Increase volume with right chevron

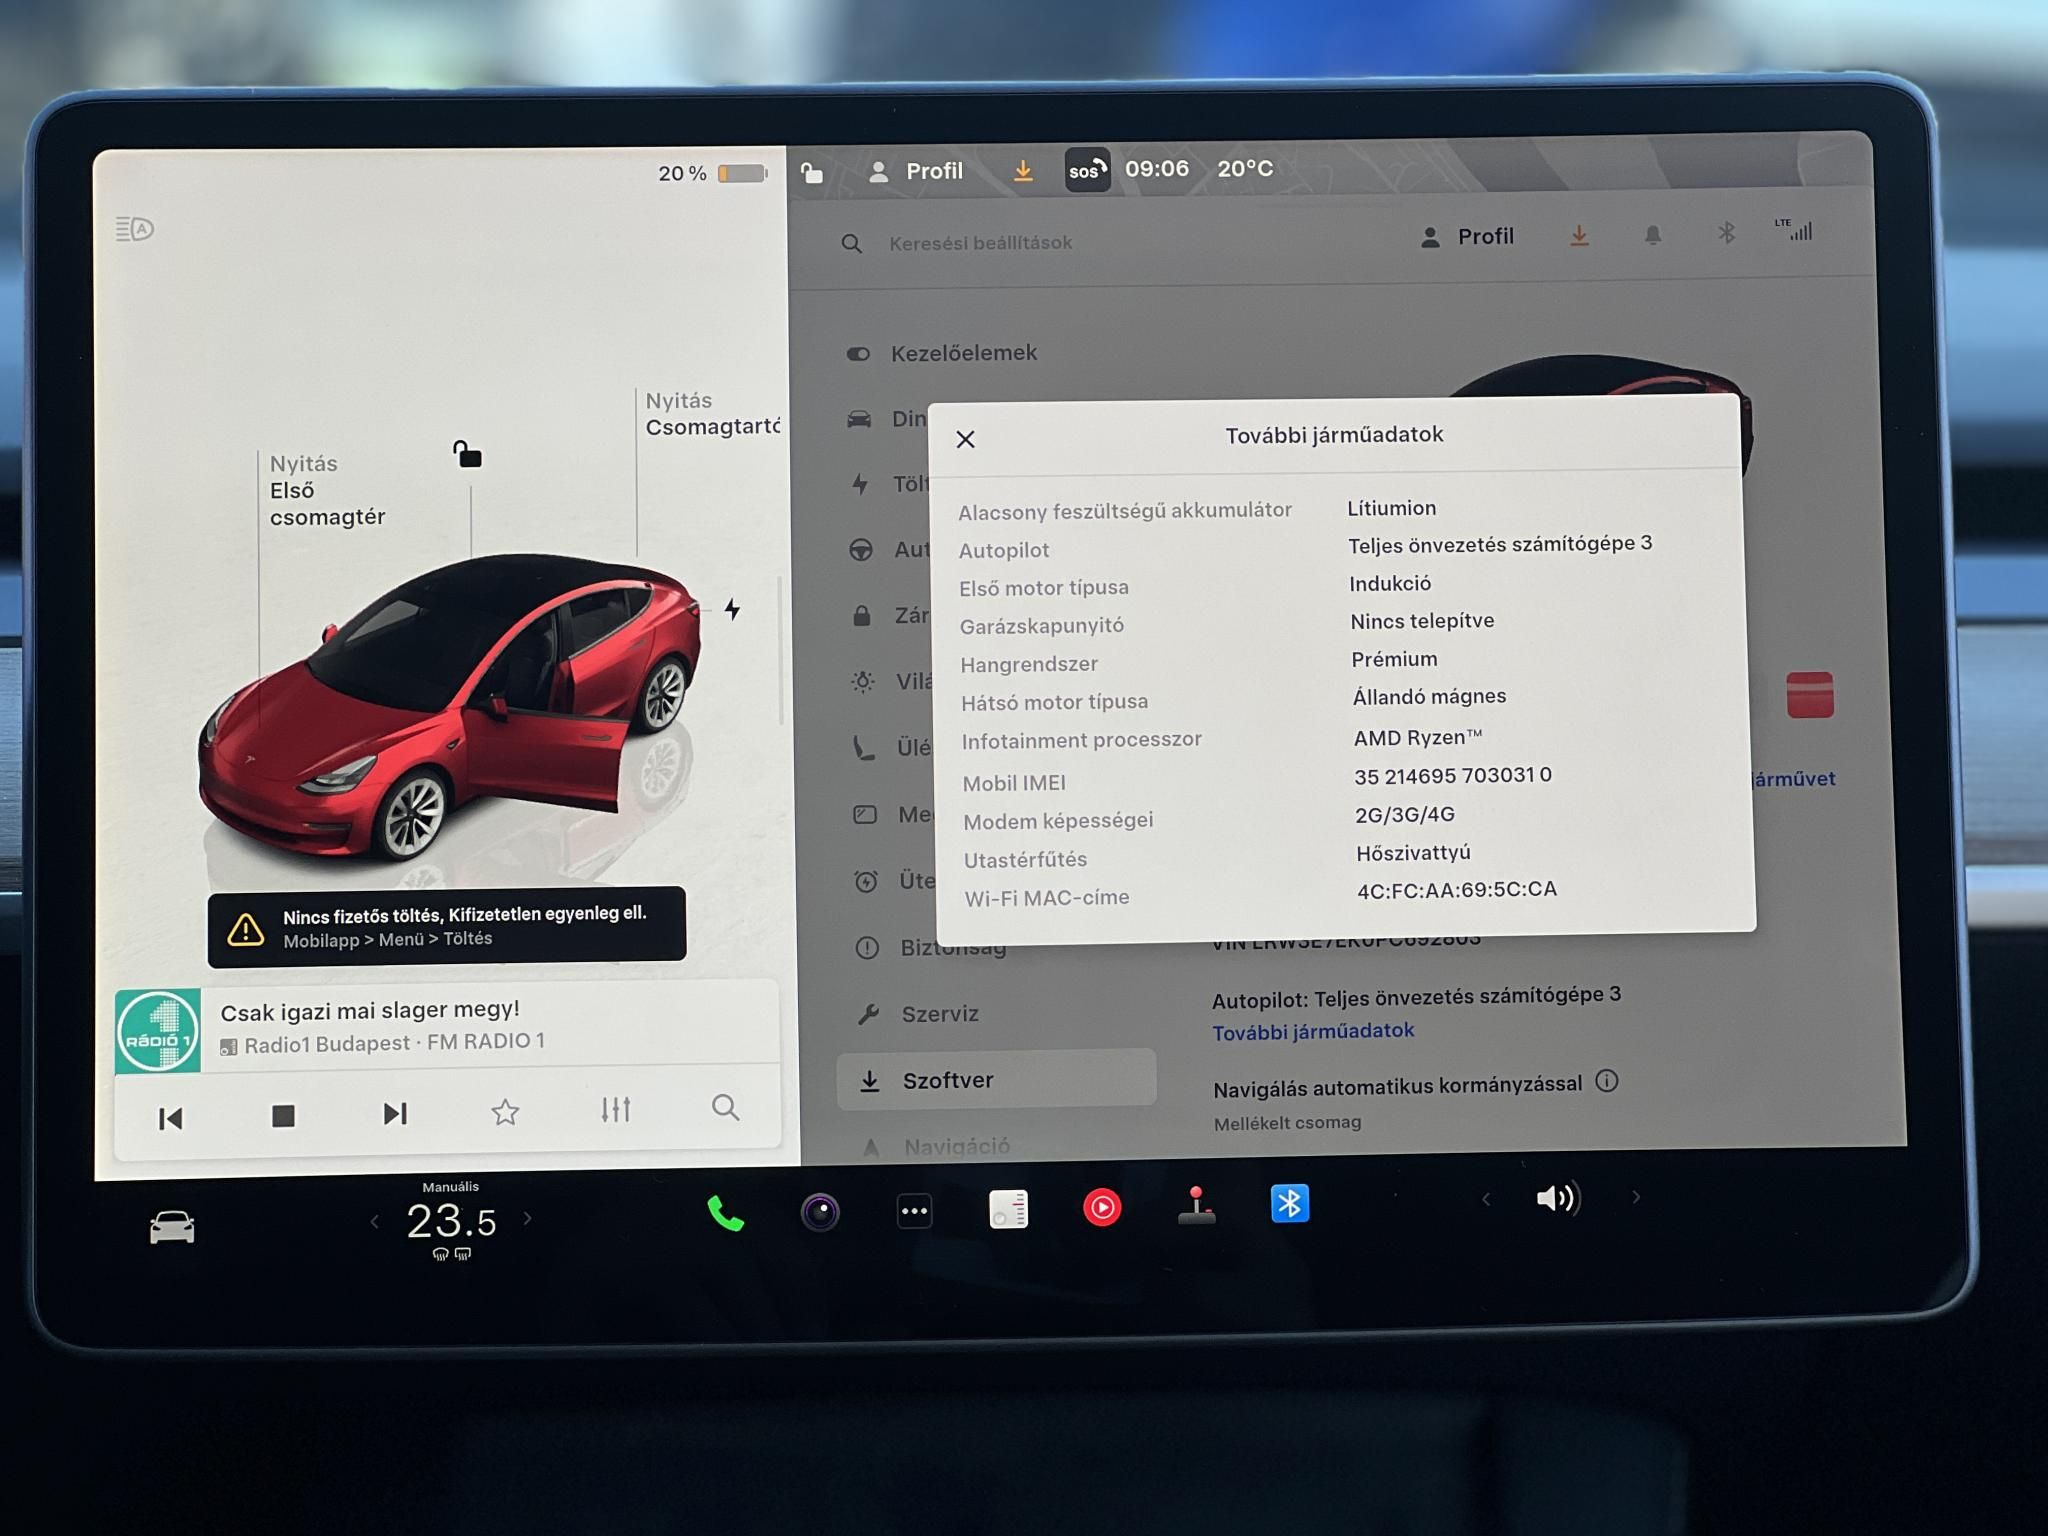[1637, 1196]
